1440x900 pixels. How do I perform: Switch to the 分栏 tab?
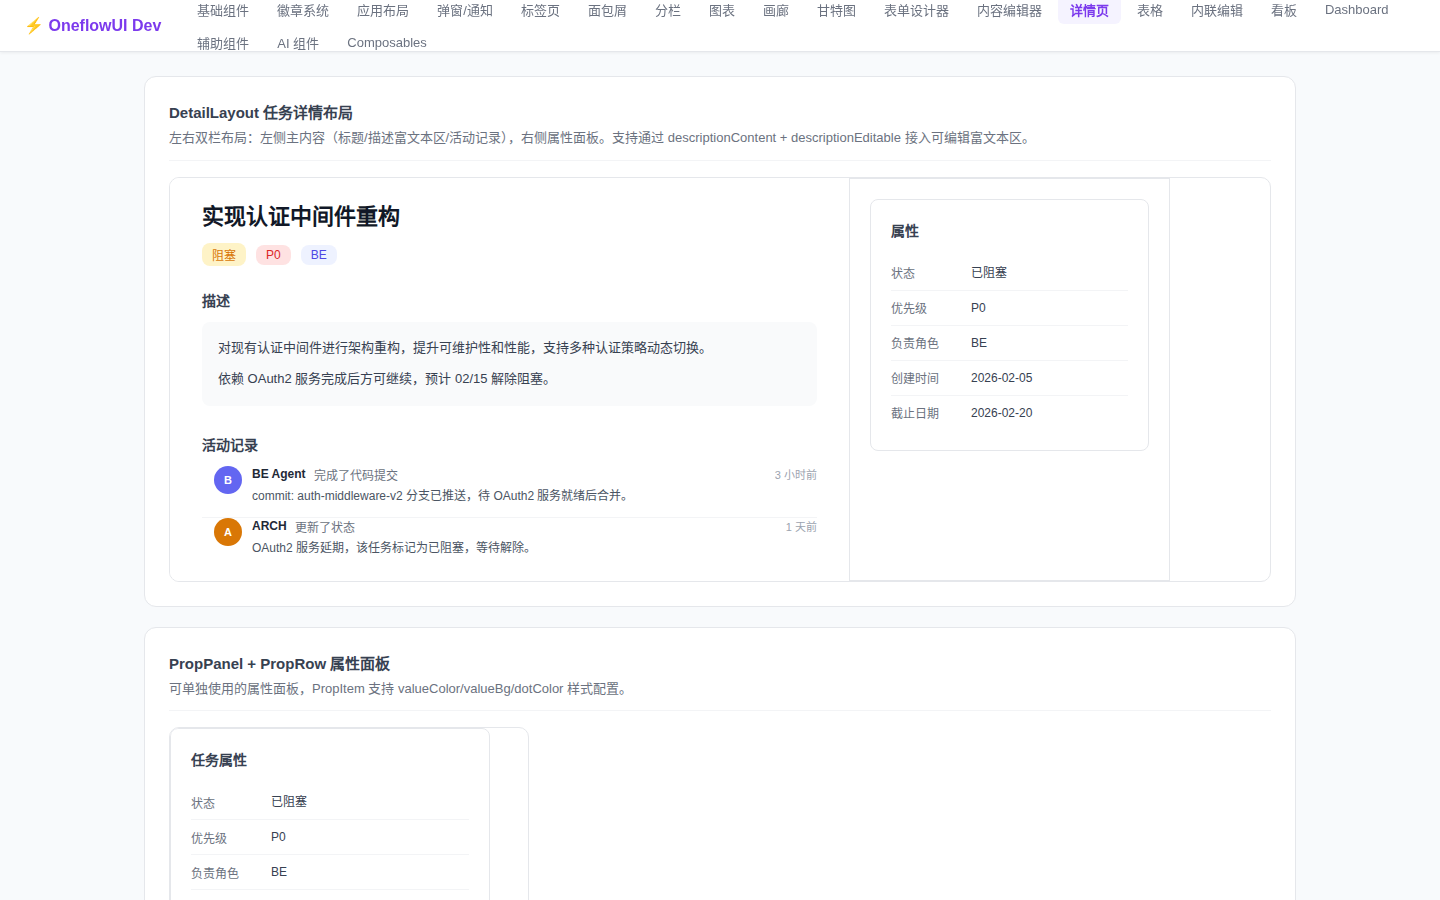(668, 11)
